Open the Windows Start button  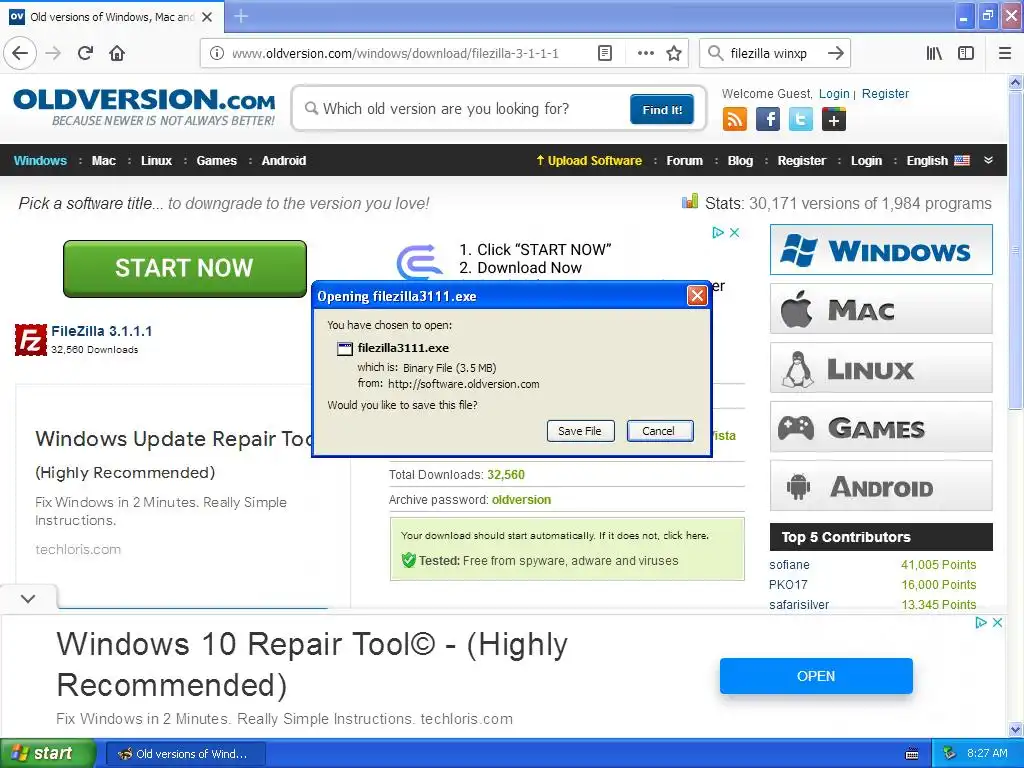click(x=48, y=753)
